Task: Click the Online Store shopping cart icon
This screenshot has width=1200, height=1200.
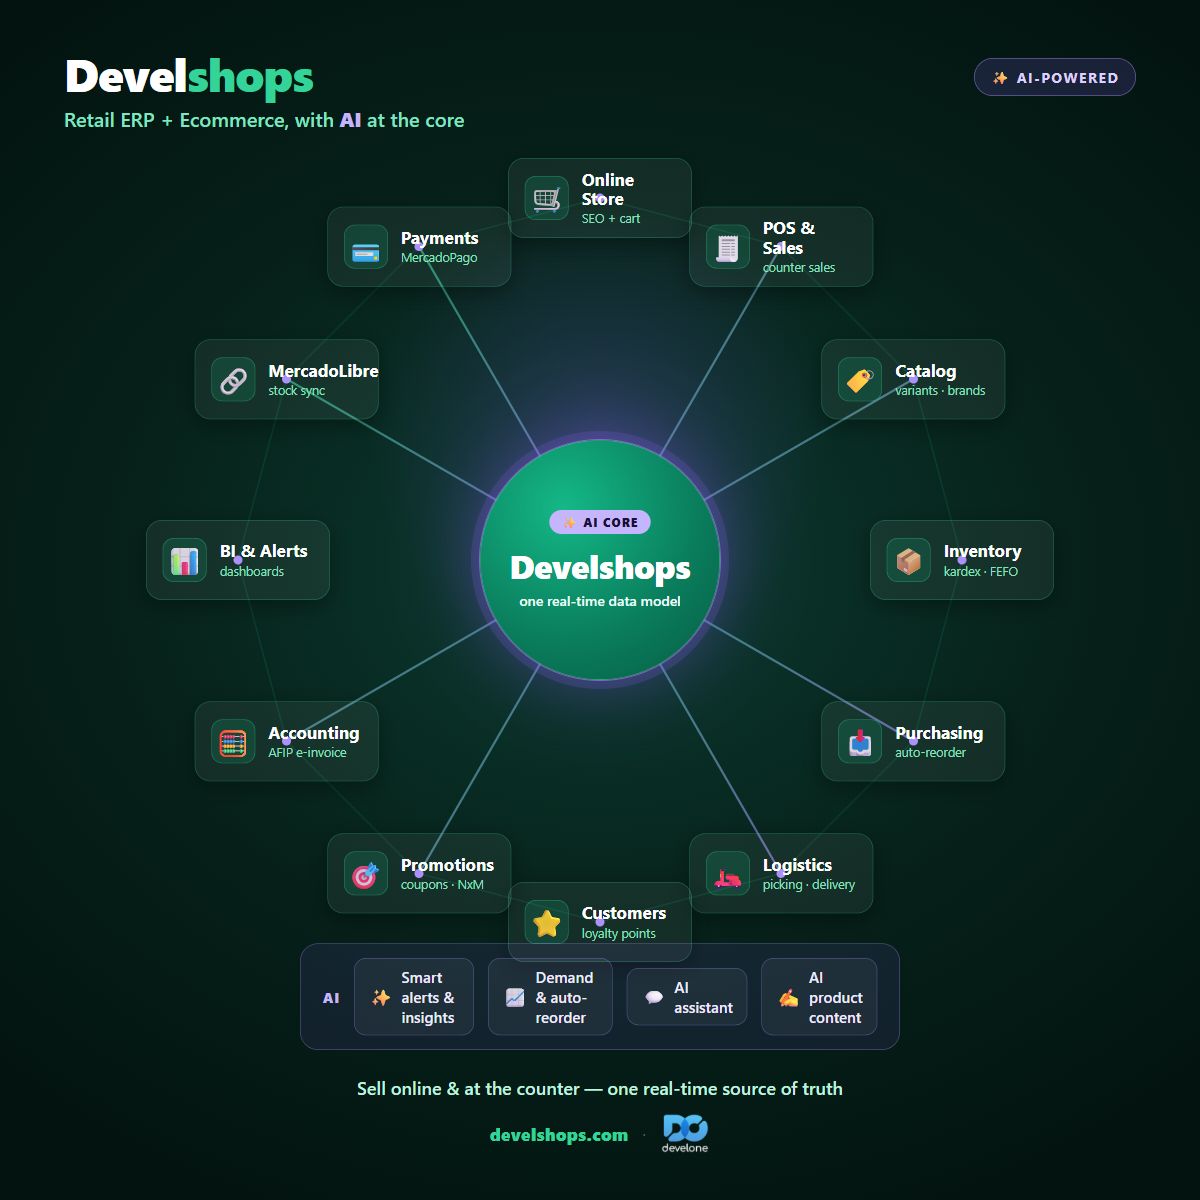Action: pyautogui.click(x=546, y=198)
